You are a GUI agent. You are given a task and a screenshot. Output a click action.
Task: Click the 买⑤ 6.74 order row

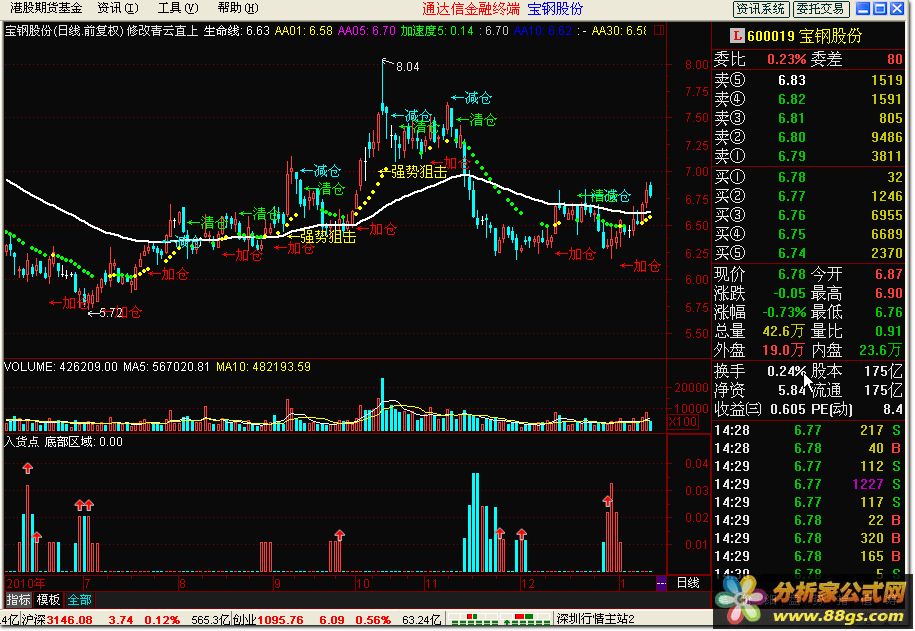(x=808, y=253)
